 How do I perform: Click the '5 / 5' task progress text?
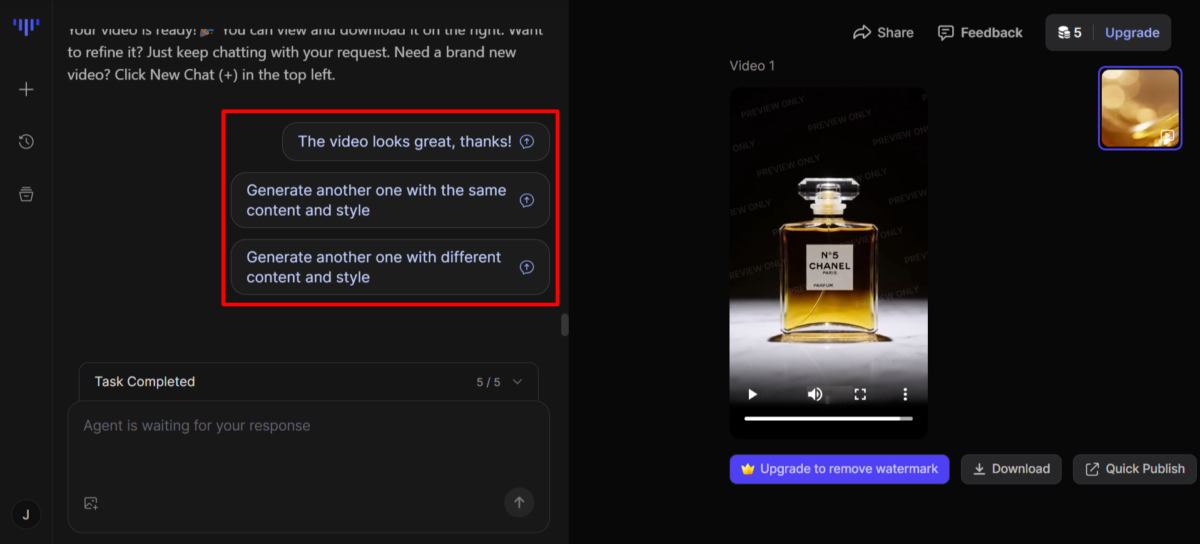click(488, 382)
